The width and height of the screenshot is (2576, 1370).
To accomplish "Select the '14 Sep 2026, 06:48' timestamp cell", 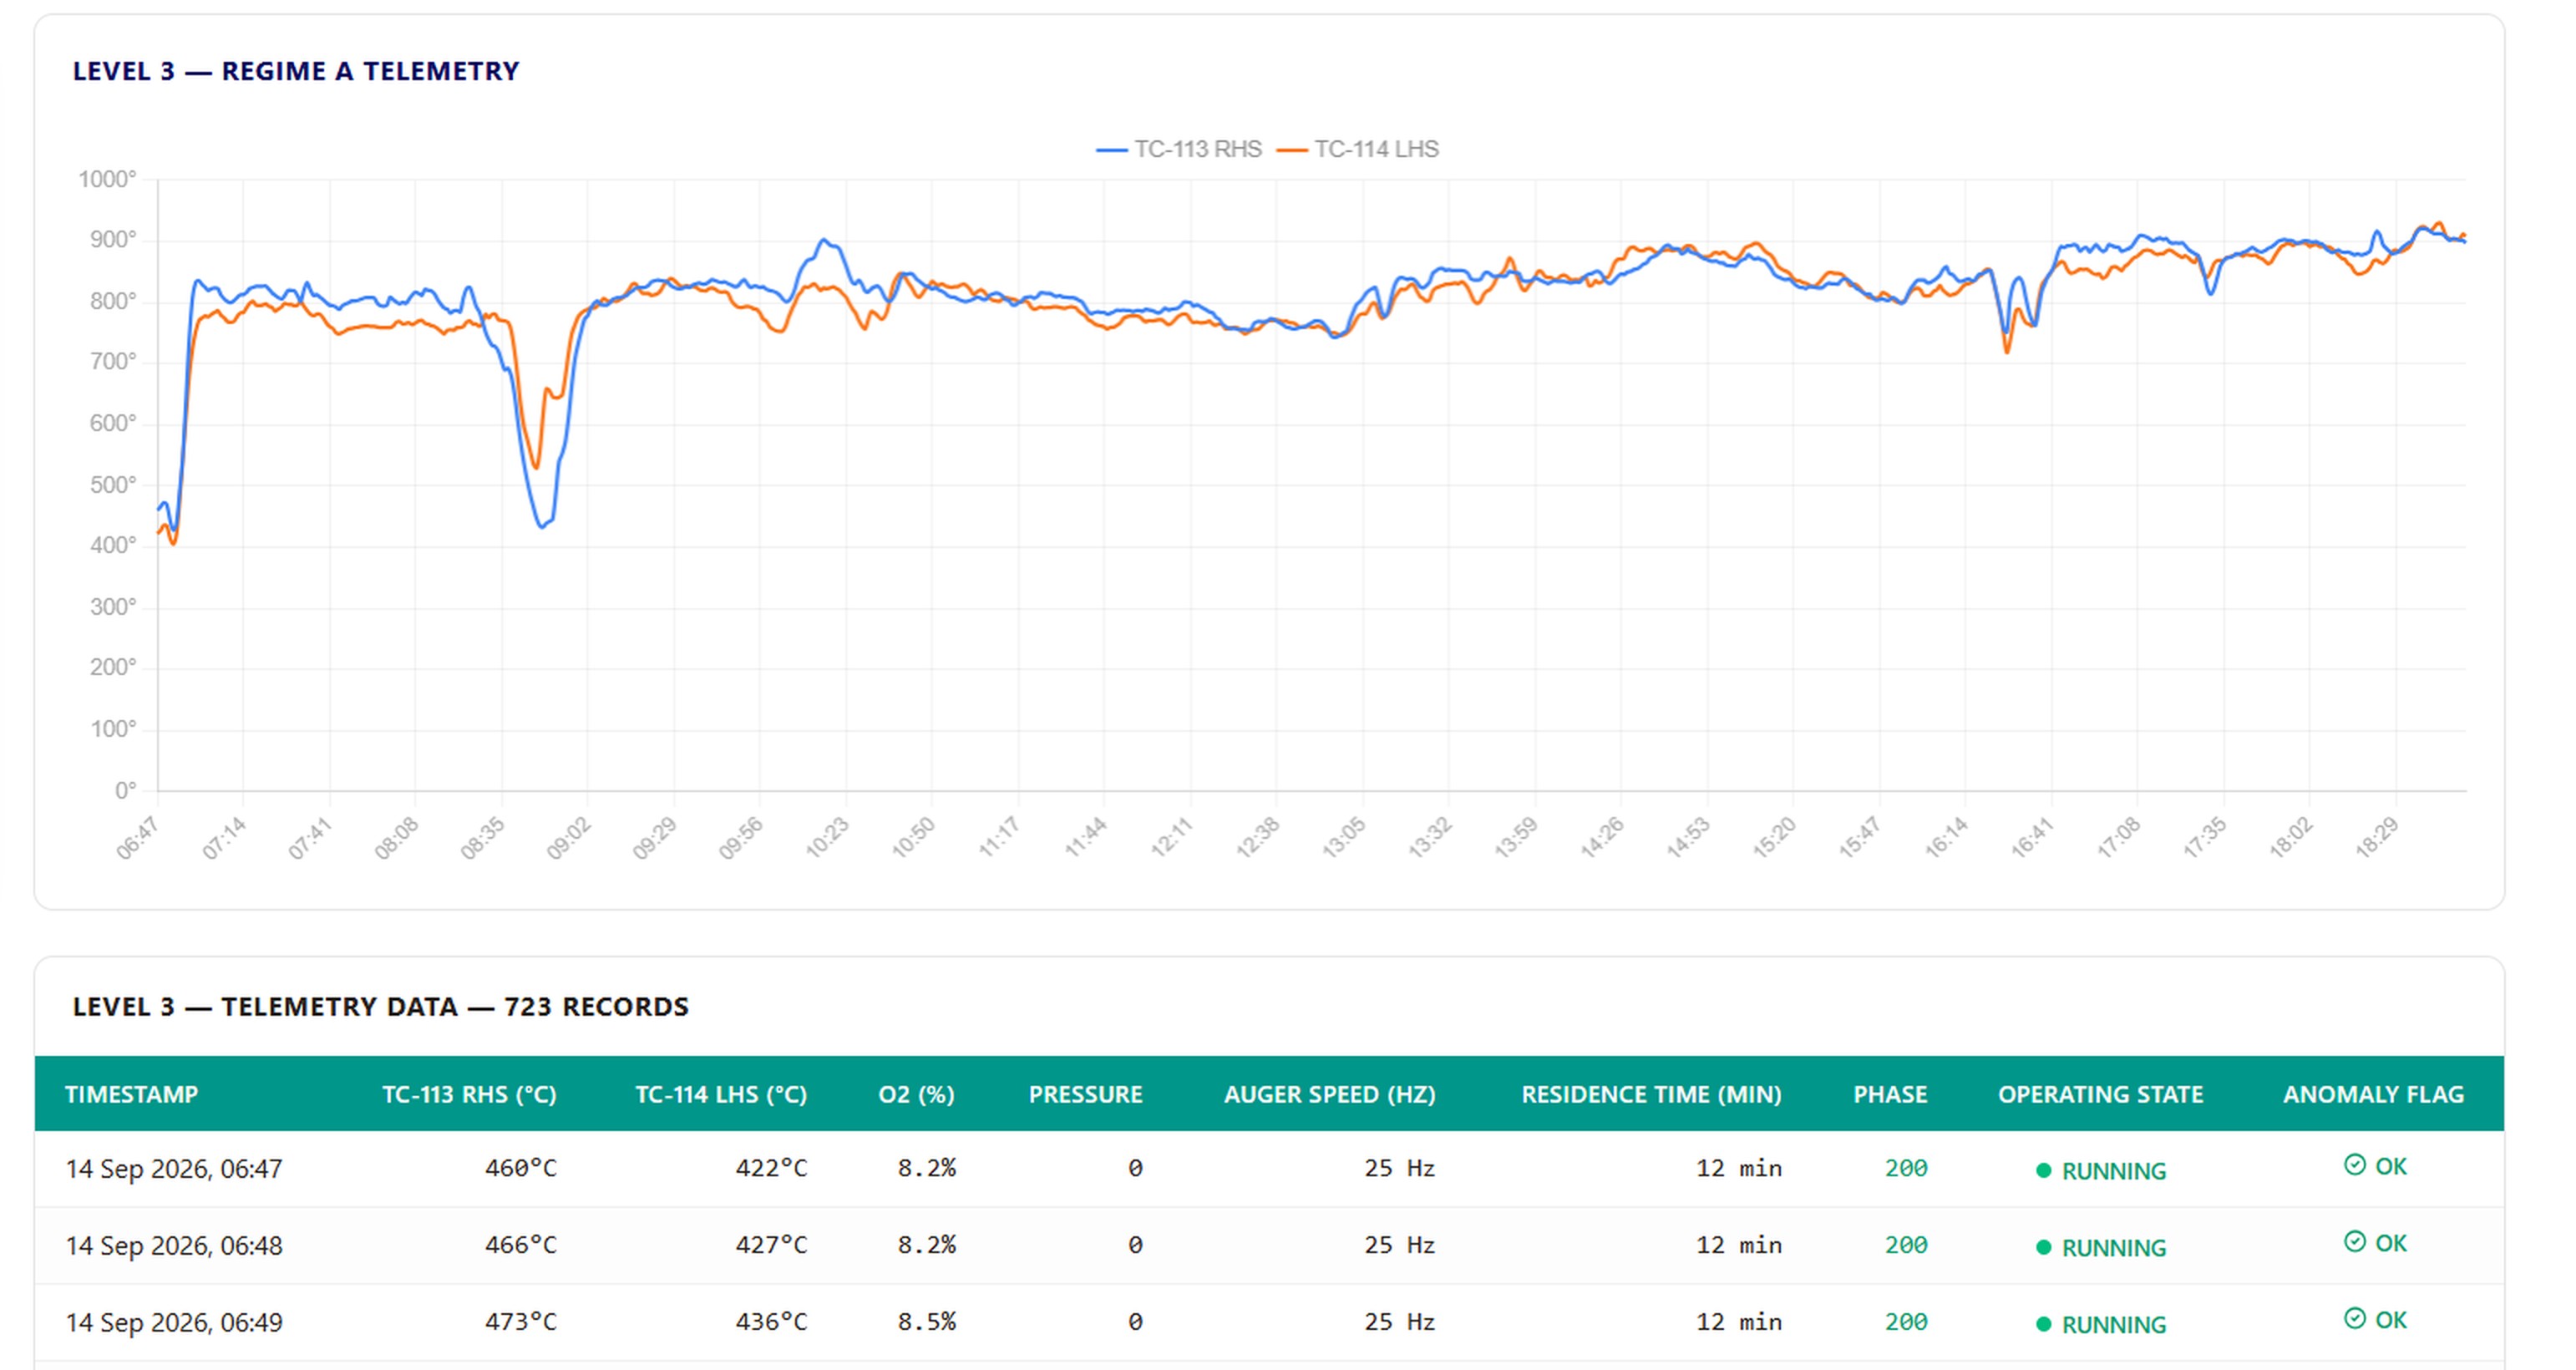I will pyautogui.click(x=174, y=1245).
